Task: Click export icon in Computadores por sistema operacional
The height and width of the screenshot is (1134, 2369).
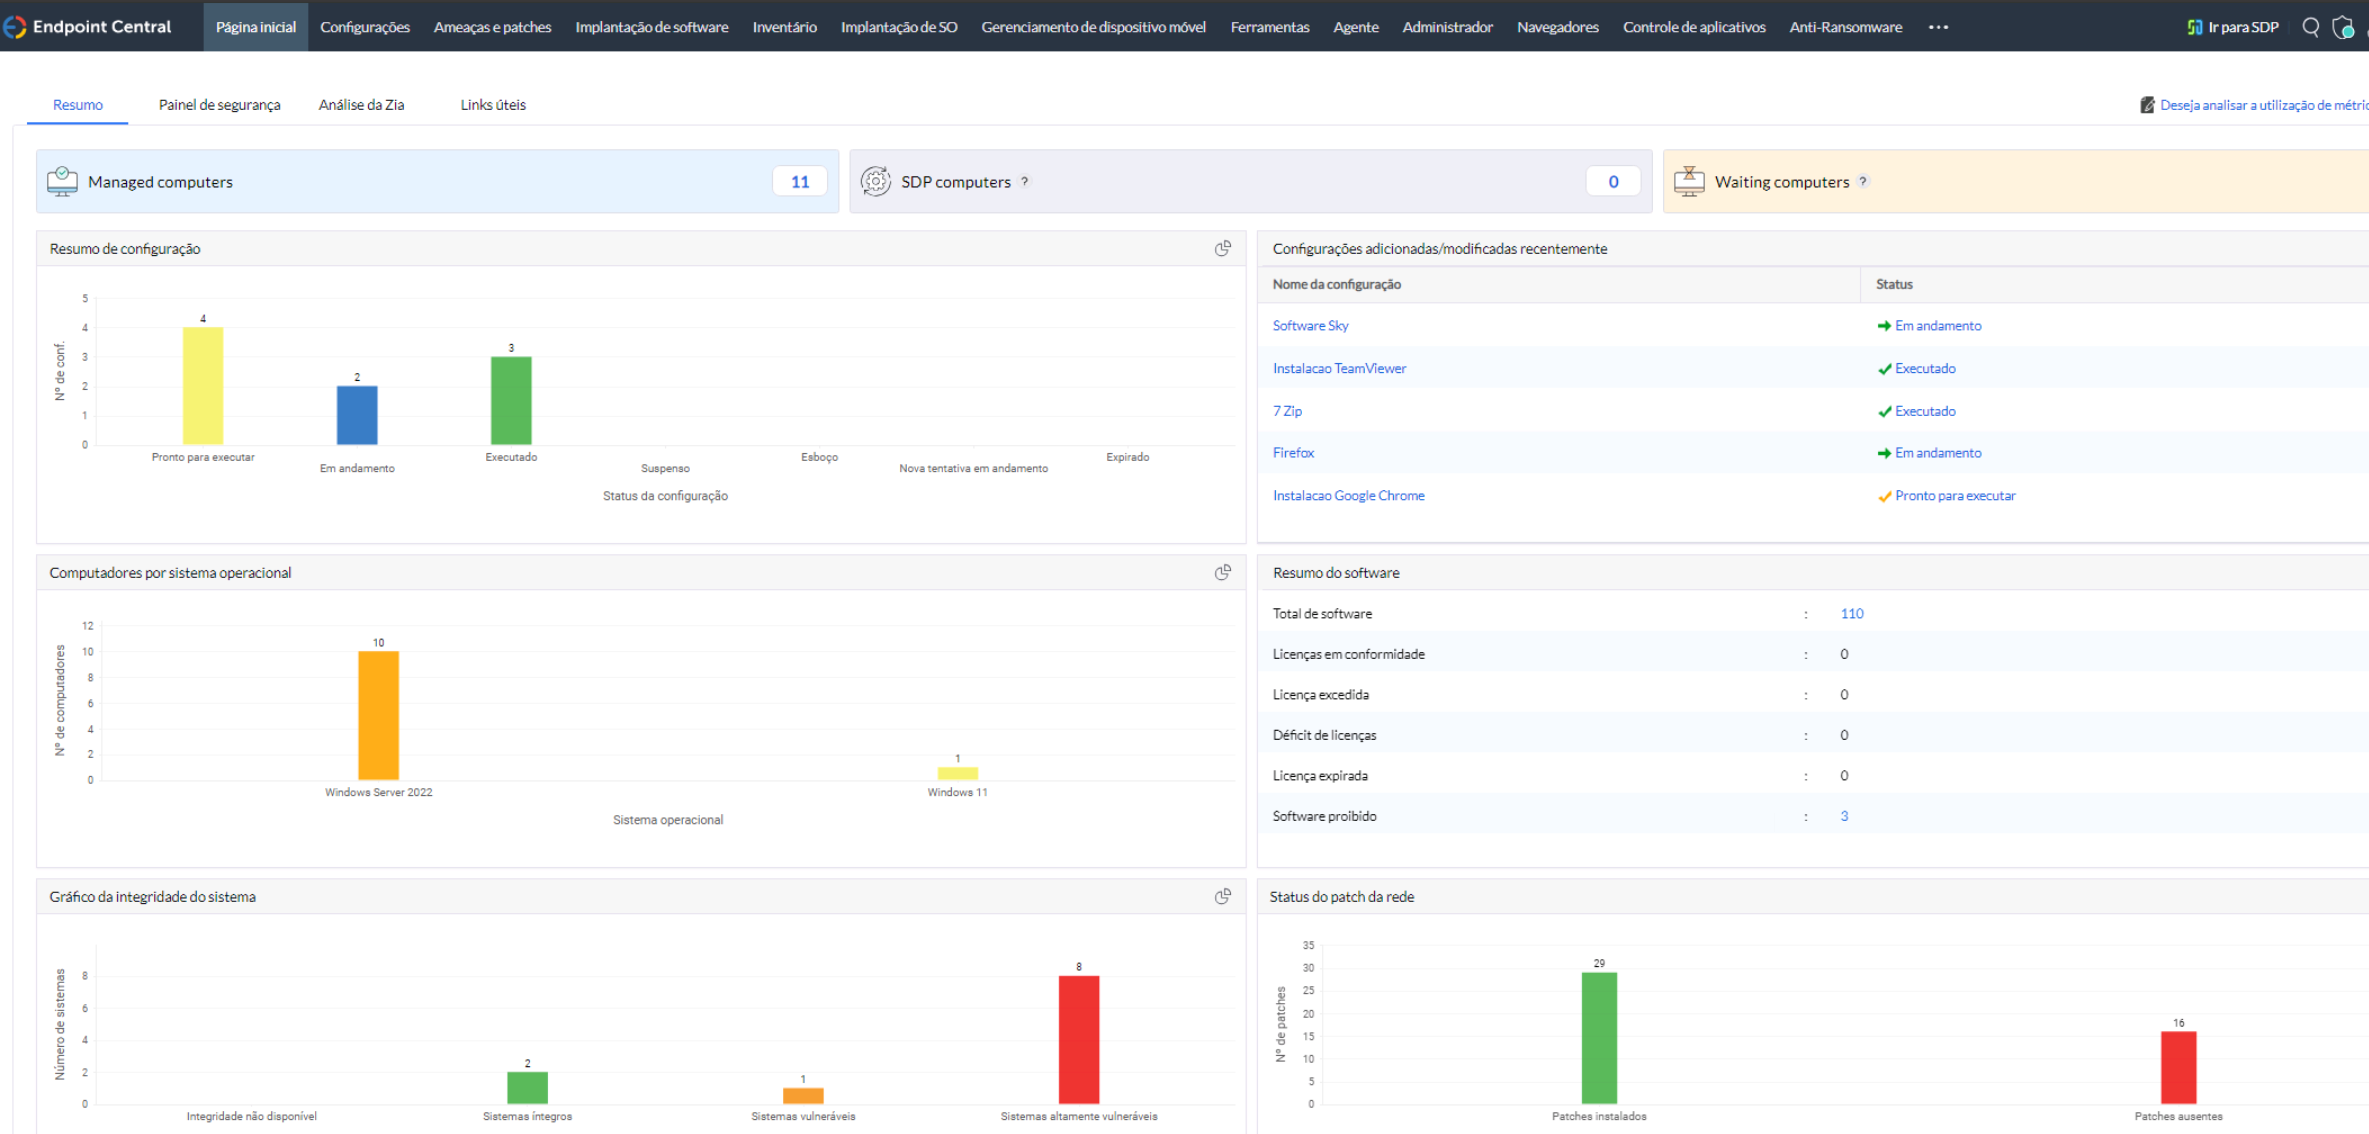Action: point(1222,572)
